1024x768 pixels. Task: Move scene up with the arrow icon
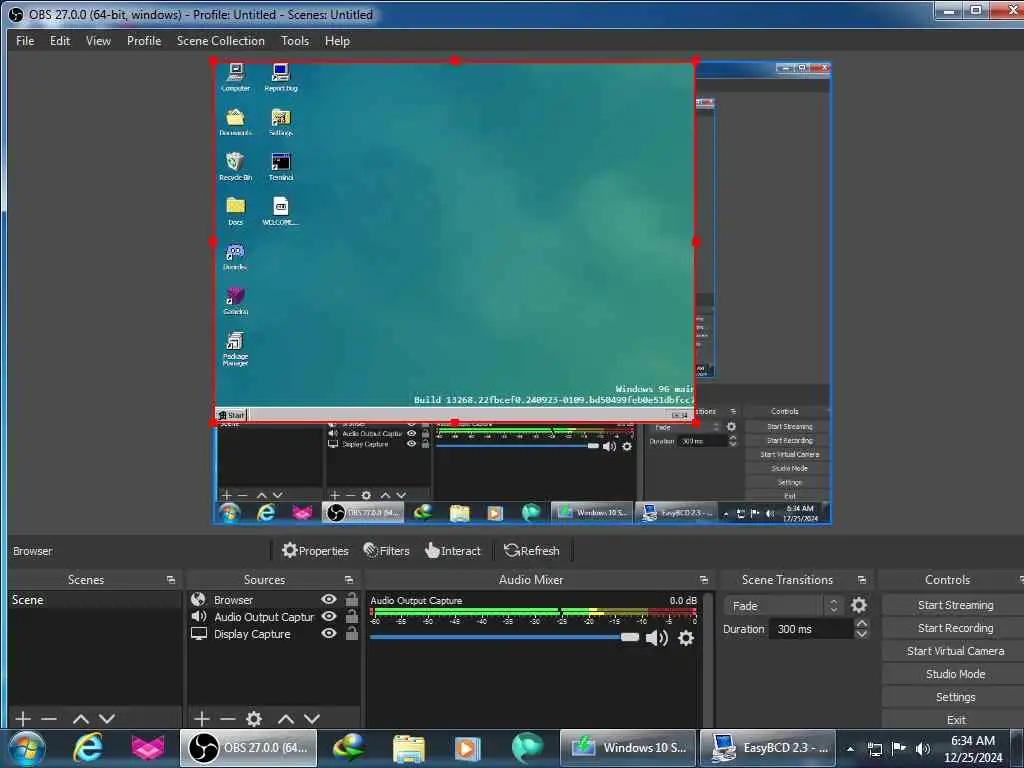point(81,719)
